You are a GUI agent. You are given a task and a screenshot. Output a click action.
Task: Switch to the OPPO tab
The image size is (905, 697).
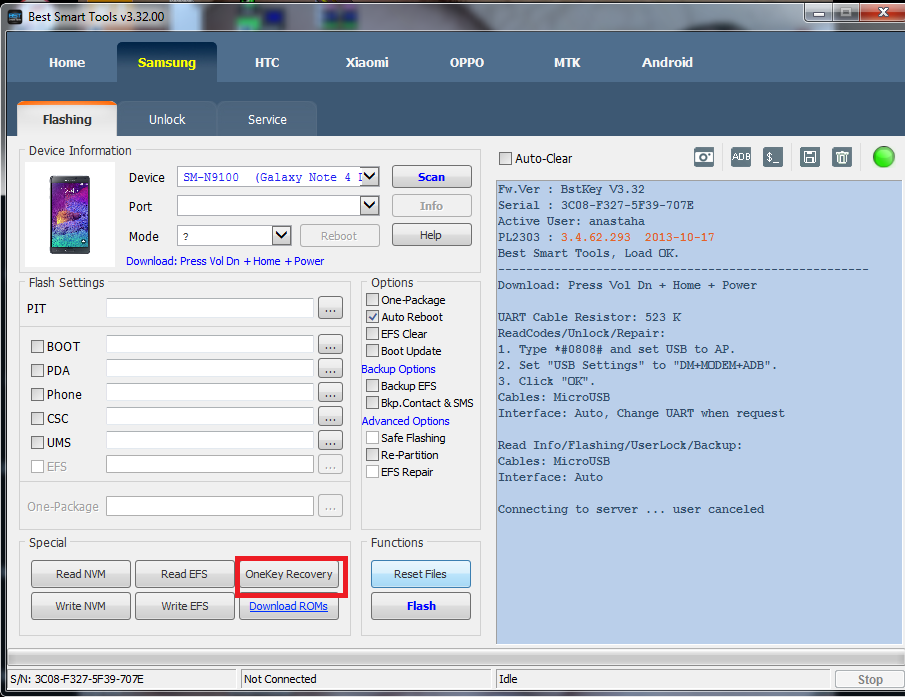(467, 62)
